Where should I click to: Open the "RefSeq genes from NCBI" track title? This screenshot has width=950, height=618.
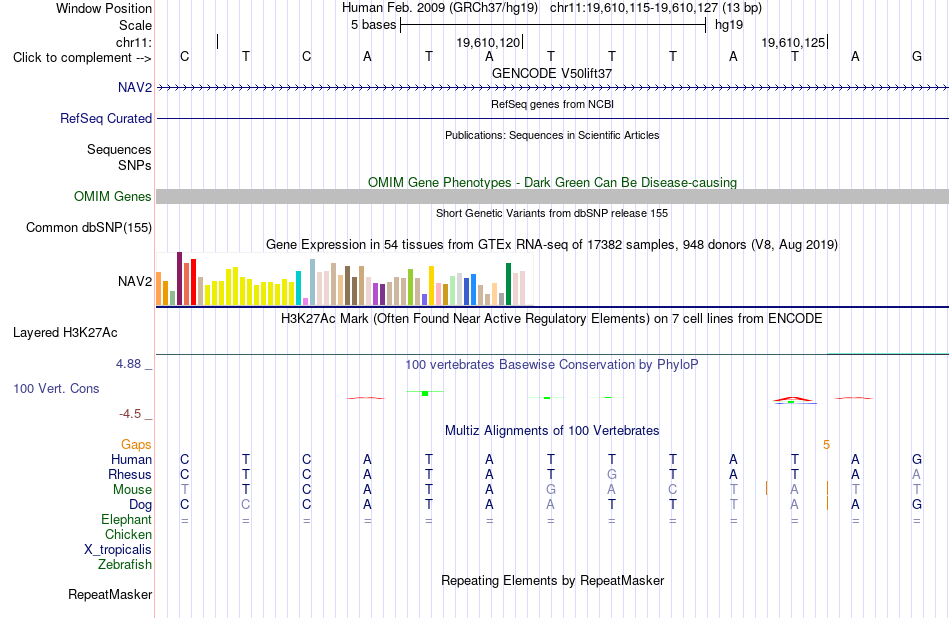[552, 104]
